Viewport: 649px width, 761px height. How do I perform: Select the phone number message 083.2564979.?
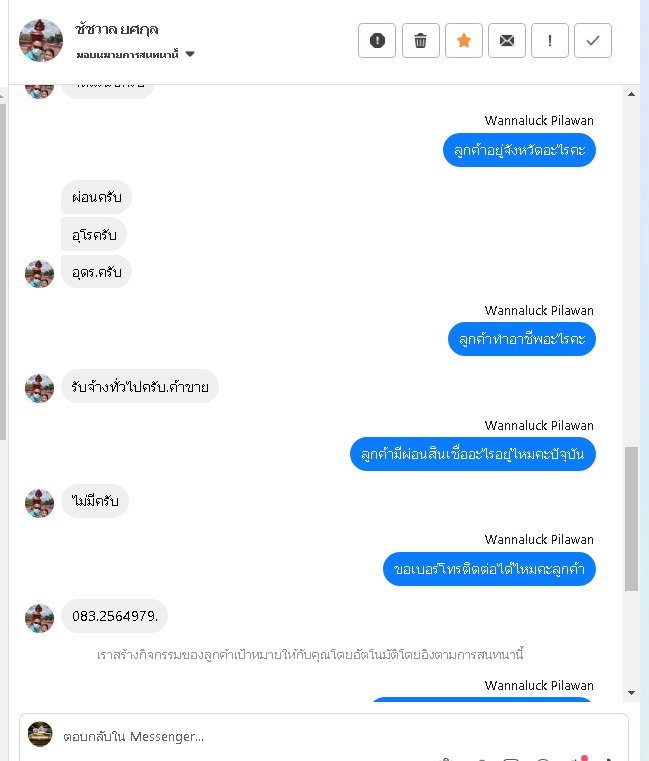[115, 616]
